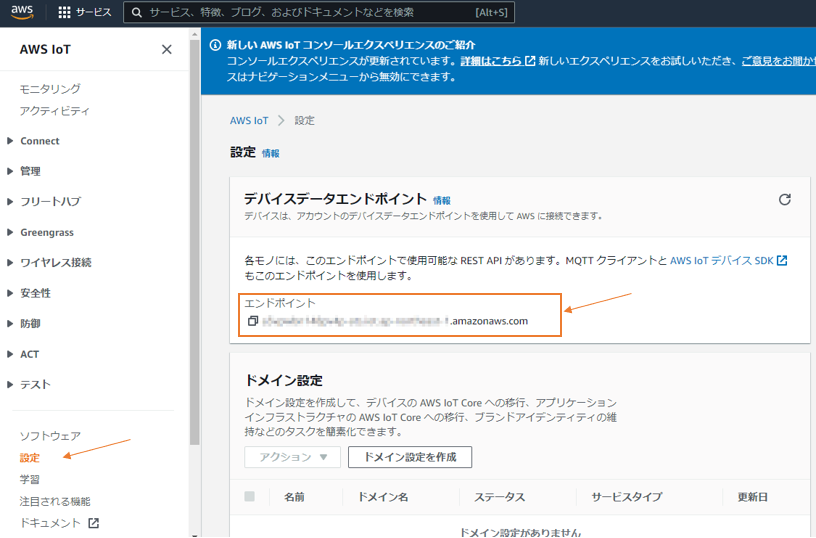The height and width of the screenshot is (538, 816).
Task: Expand the Connect section in sidebar
Action: click(x=40, y=141)
